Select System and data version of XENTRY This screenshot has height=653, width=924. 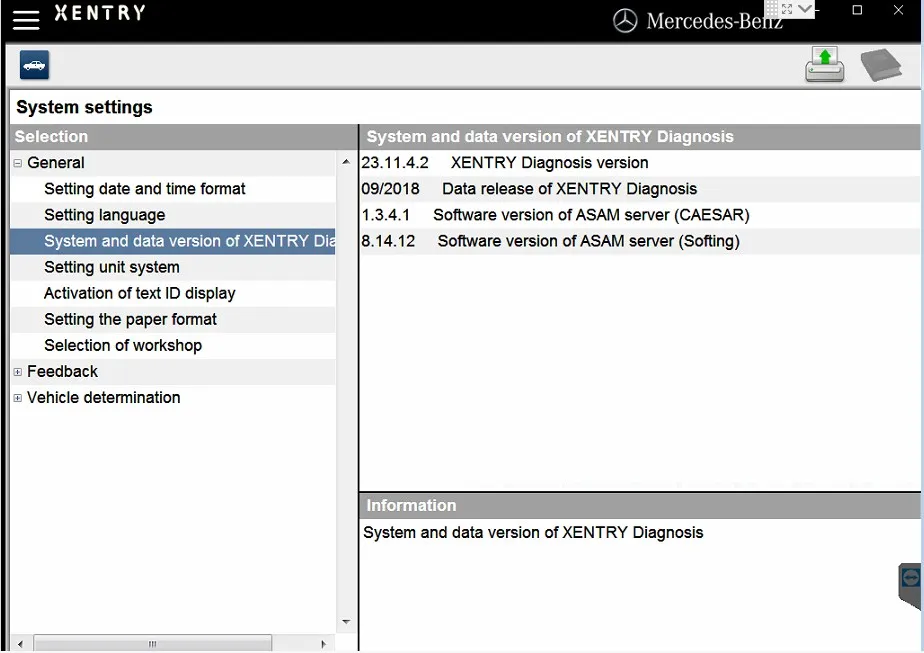(x=172, y=241)
